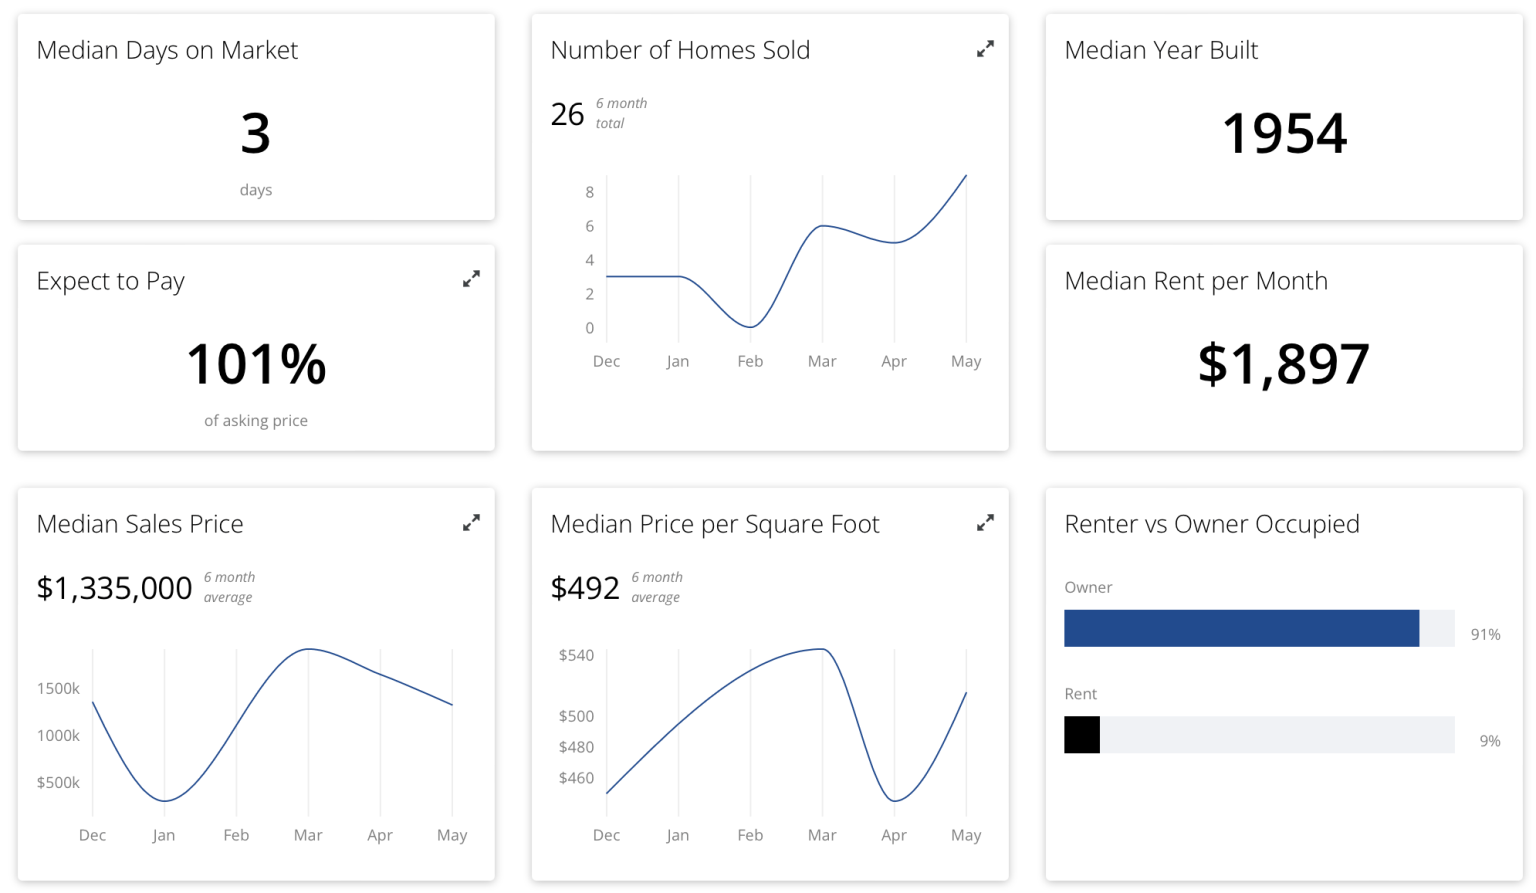Click the blue Owner occupancy bar
Image resolution: width=1536 pixels, height=893 pixels.
1241,628
